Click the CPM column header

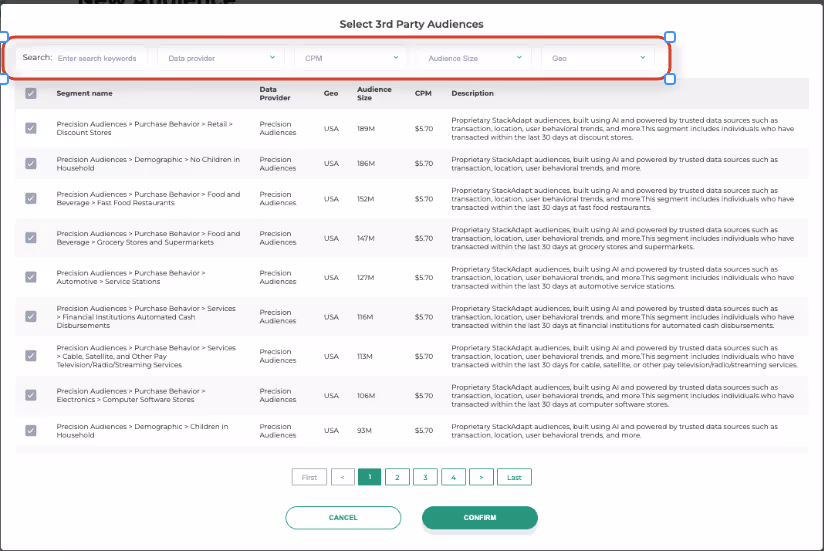423,93
